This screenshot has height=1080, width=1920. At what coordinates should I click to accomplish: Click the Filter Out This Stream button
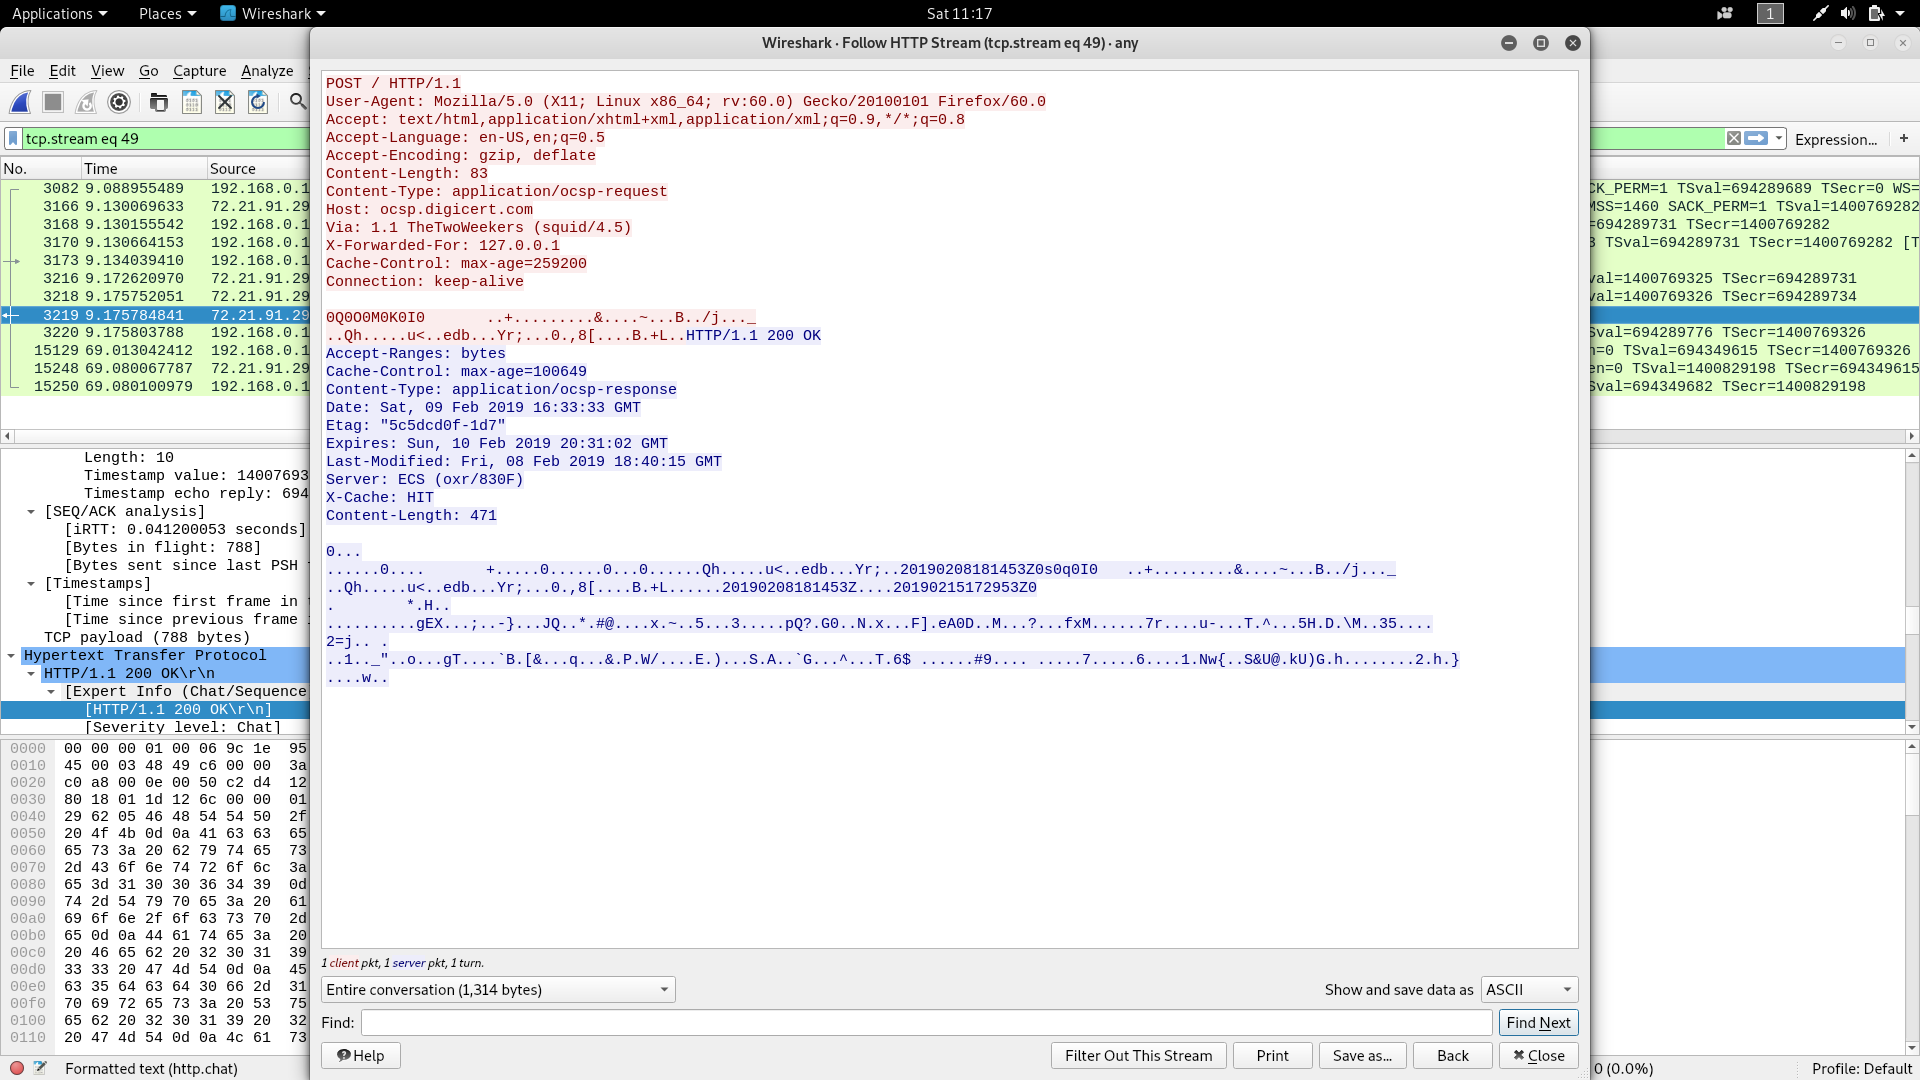tap(1138, 1056)
